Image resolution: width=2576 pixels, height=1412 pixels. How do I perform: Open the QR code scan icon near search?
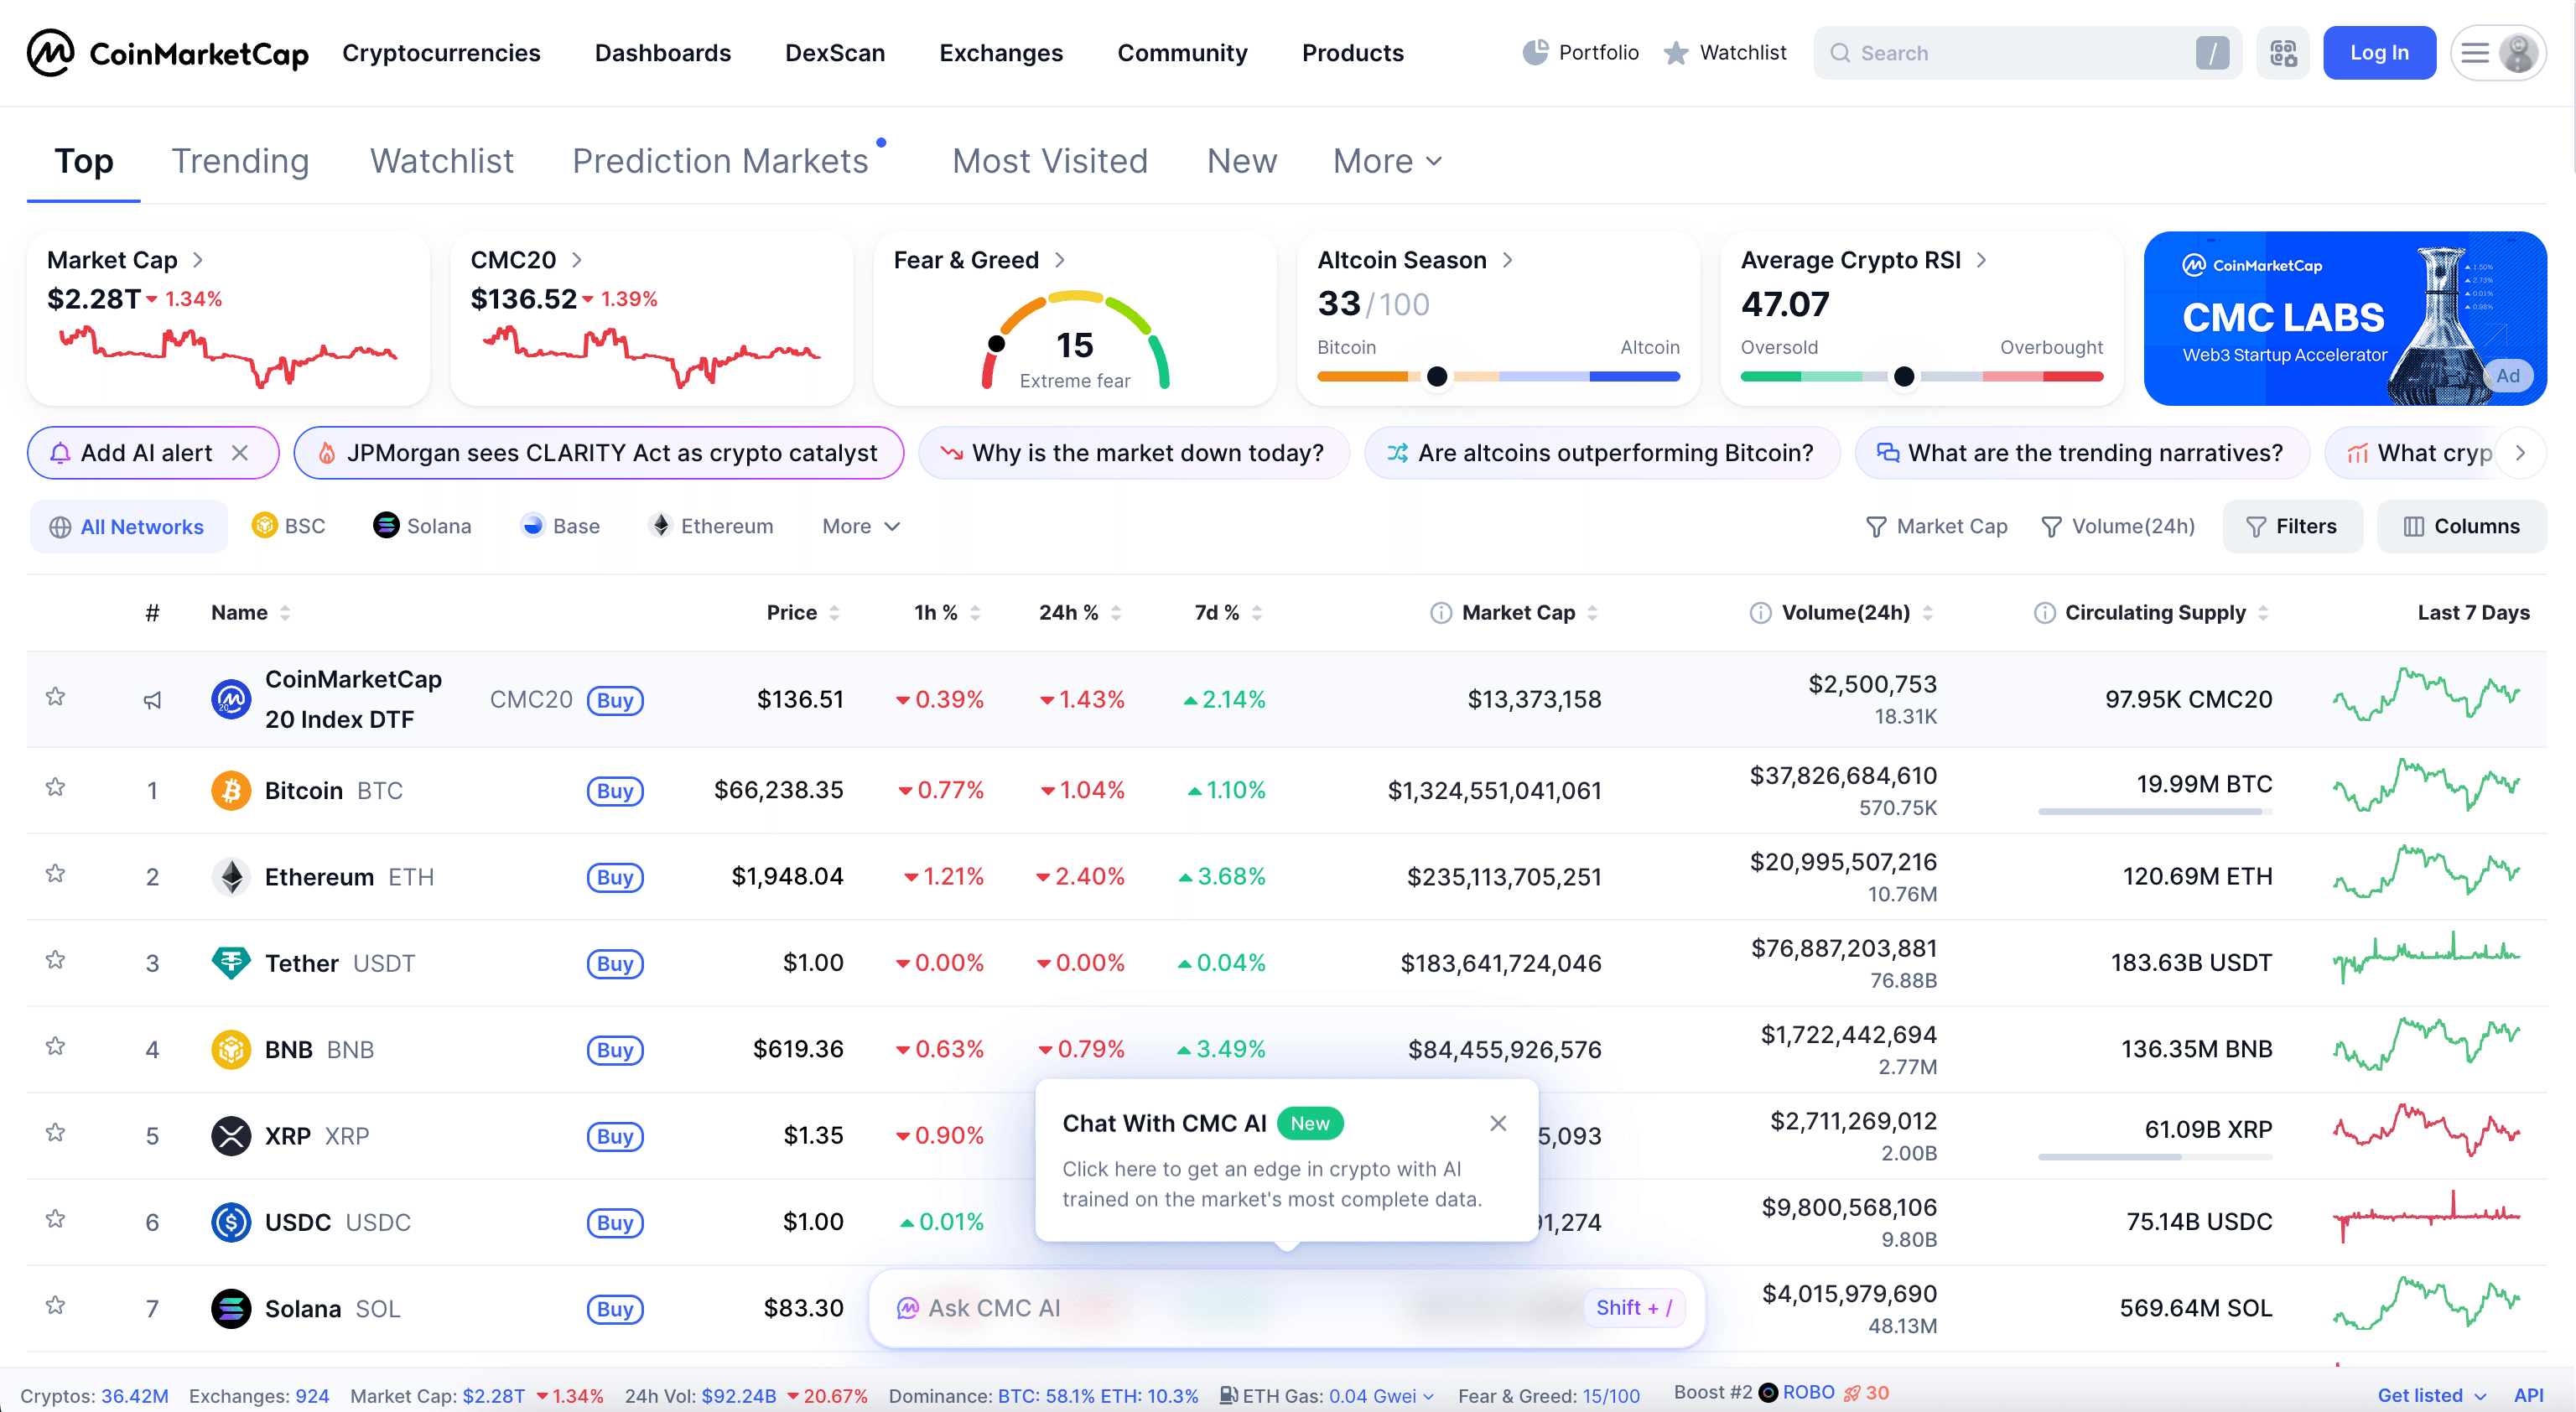[2283, 52]
